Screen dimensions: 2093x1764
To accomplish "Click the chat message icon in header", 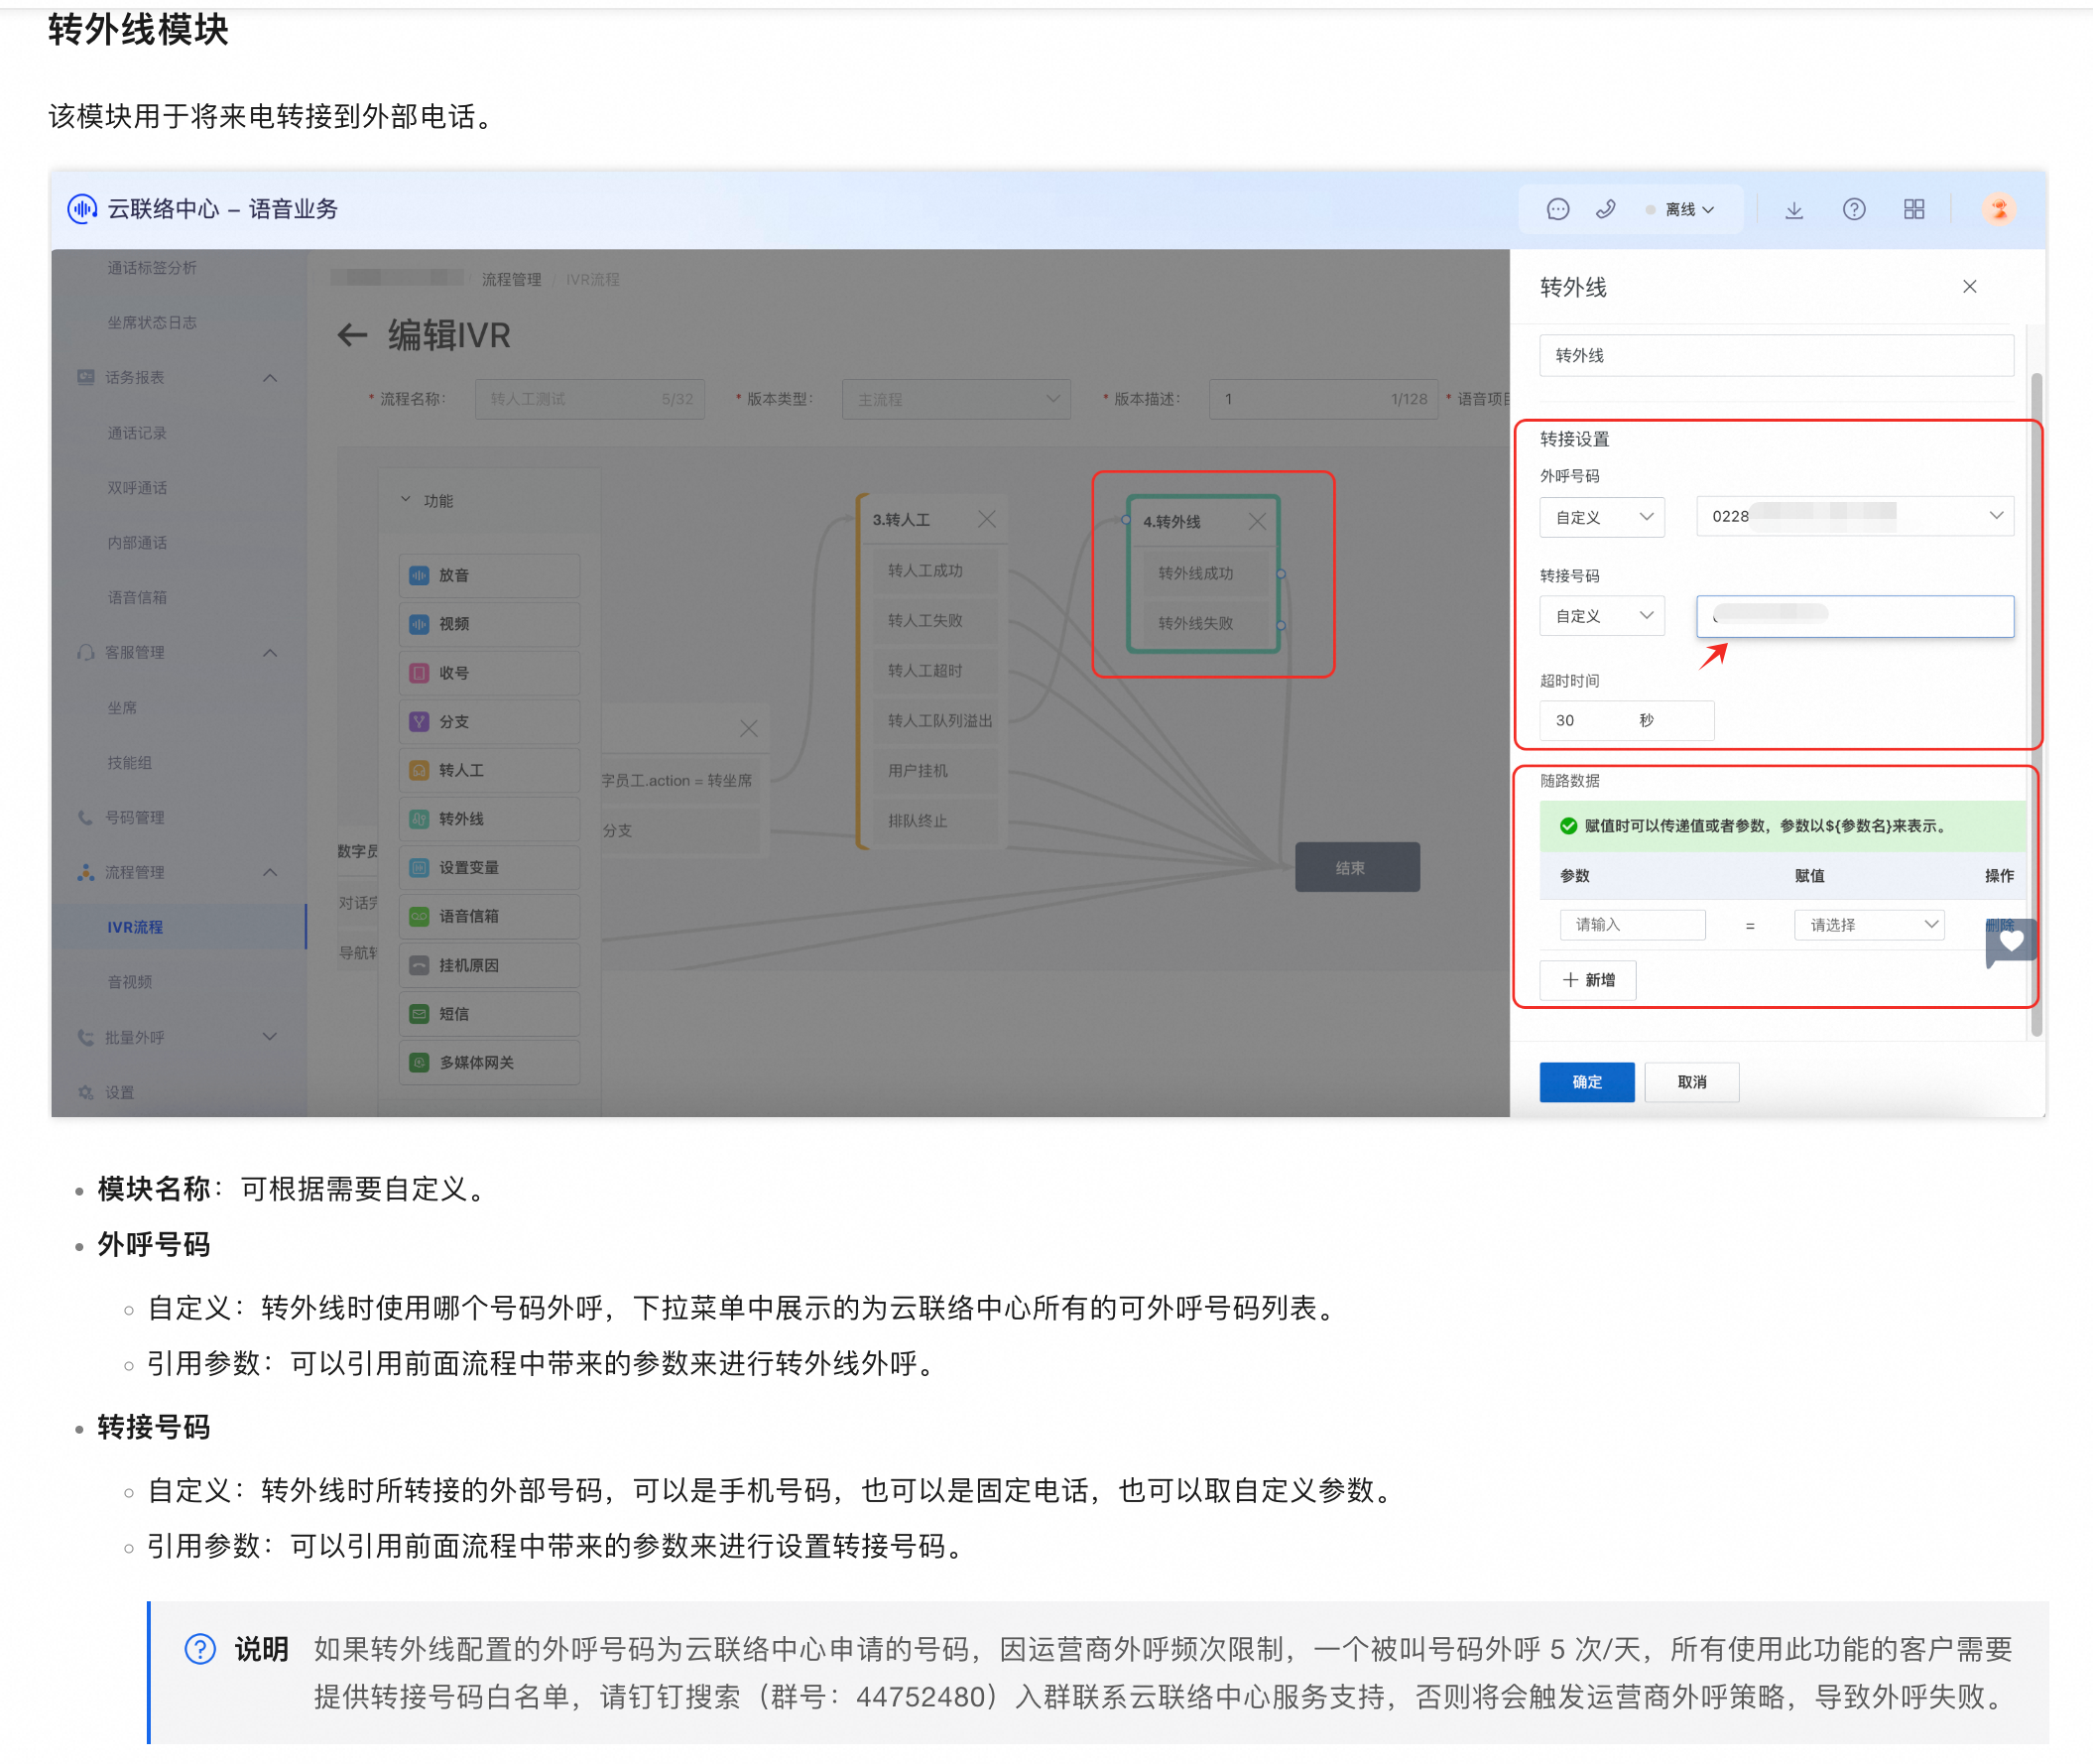I will 1557,209.
